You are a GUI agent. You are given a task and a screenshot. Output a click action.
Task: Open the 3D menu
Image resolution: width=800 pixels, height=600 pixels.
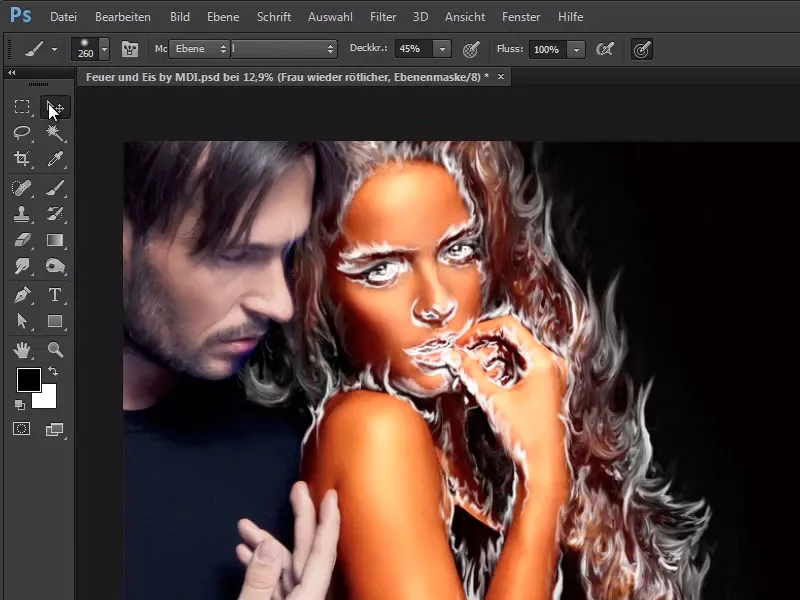click(420, 17)
